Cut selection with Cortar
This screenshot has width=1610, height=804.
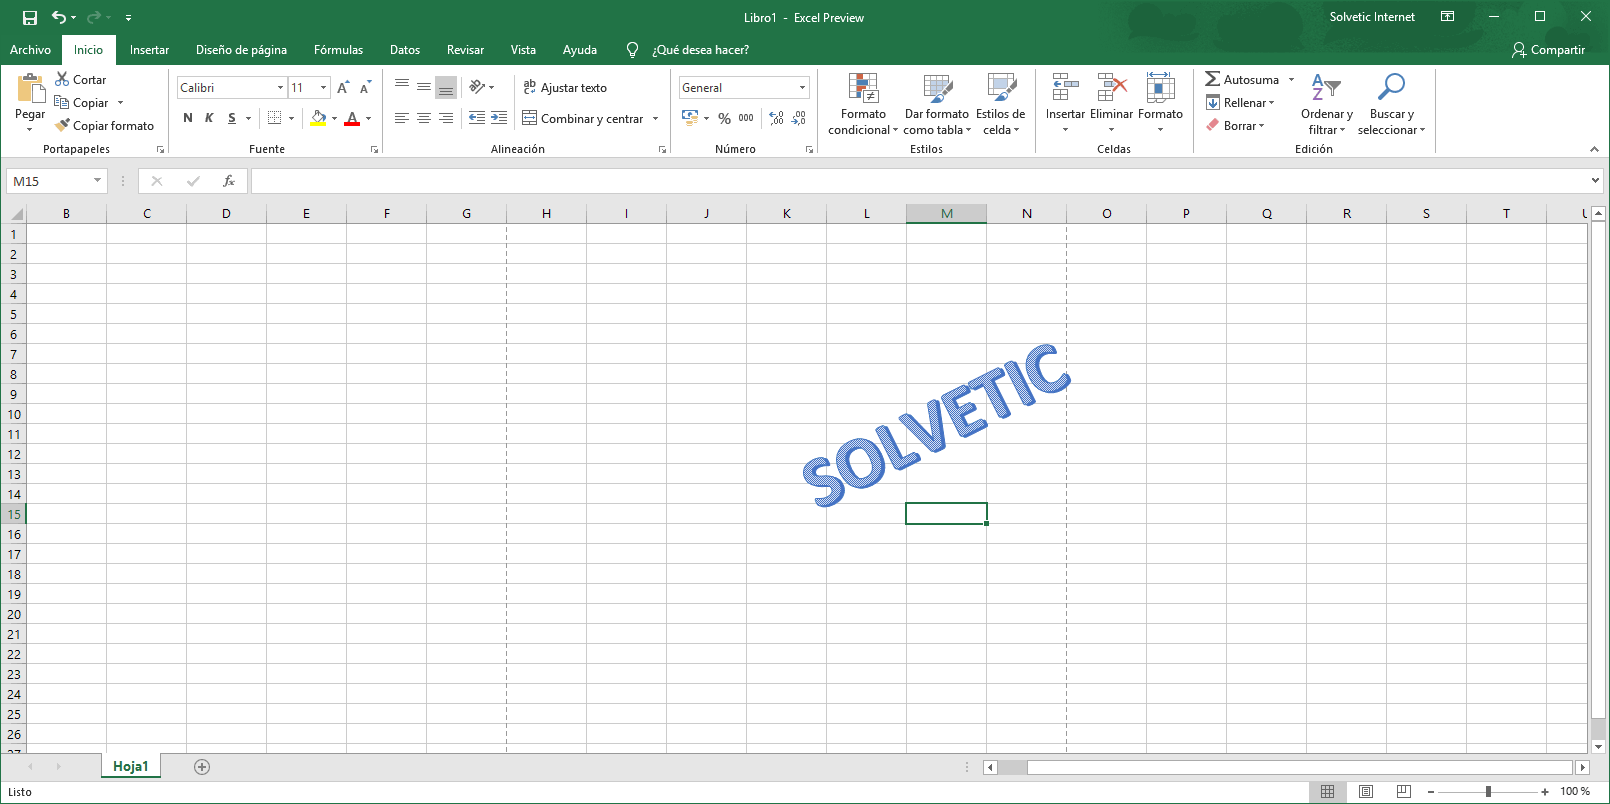point(81,80)
